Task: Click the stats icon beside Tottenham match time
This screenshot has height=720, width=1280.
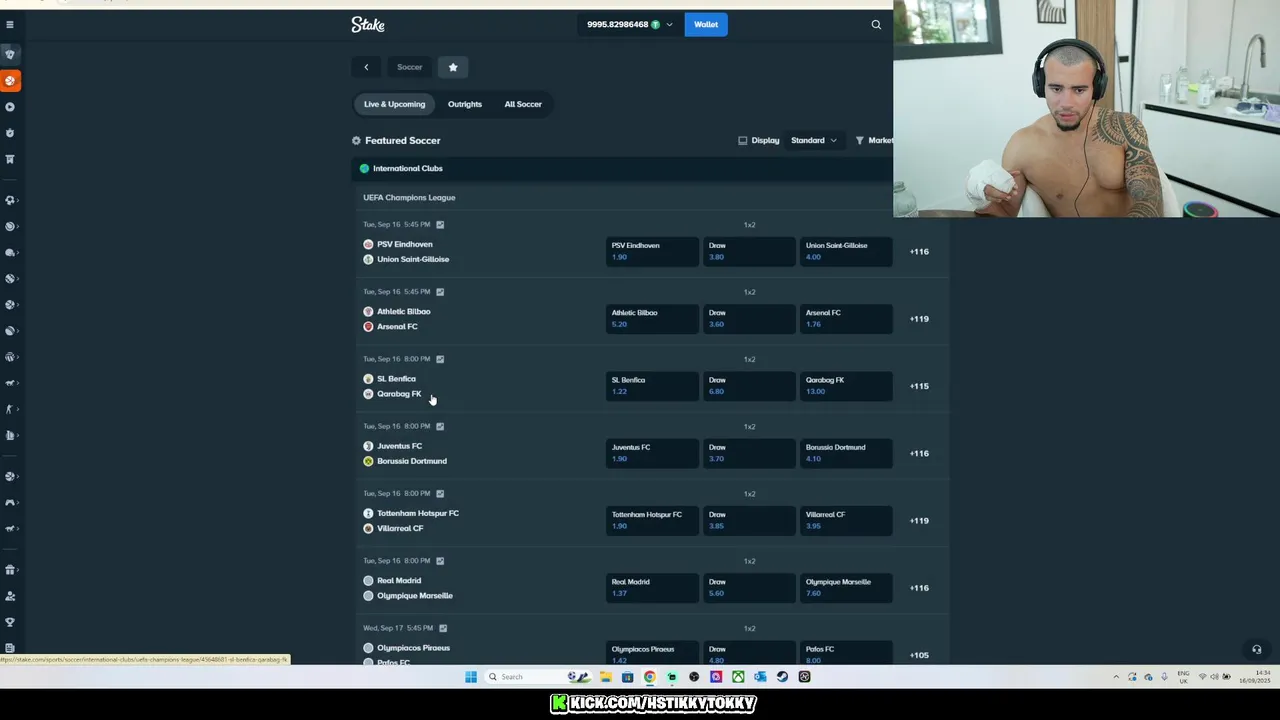Action: pos(440,493)
